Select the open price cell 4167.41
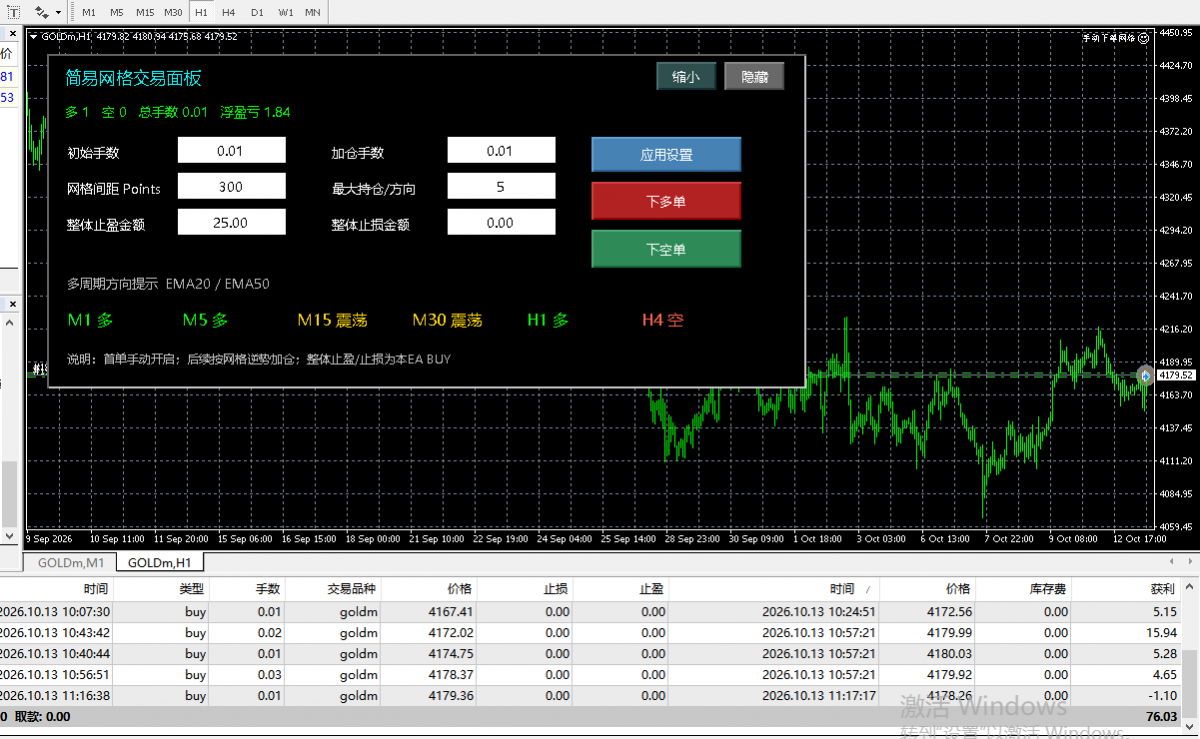 click(x=451, y=612)
